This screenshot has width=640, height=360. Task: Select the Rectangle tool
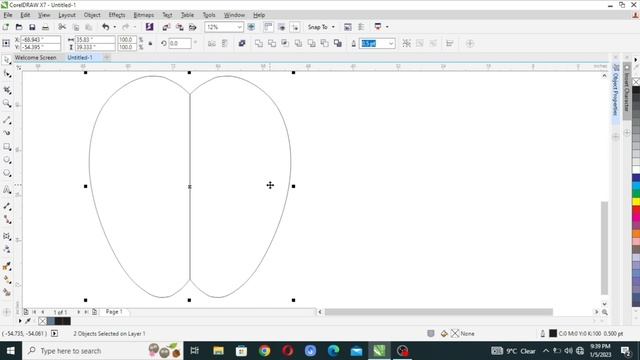[7, 147]
